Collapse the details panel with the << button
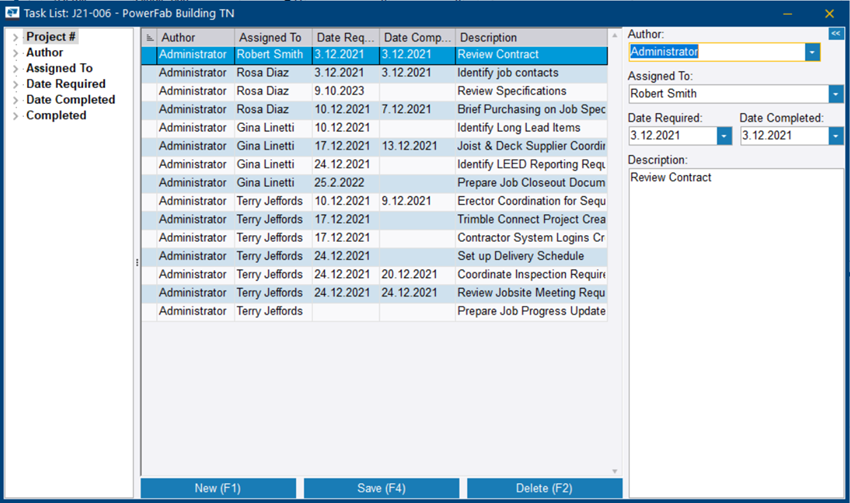 pyautogui.click(x=836, y=34)
